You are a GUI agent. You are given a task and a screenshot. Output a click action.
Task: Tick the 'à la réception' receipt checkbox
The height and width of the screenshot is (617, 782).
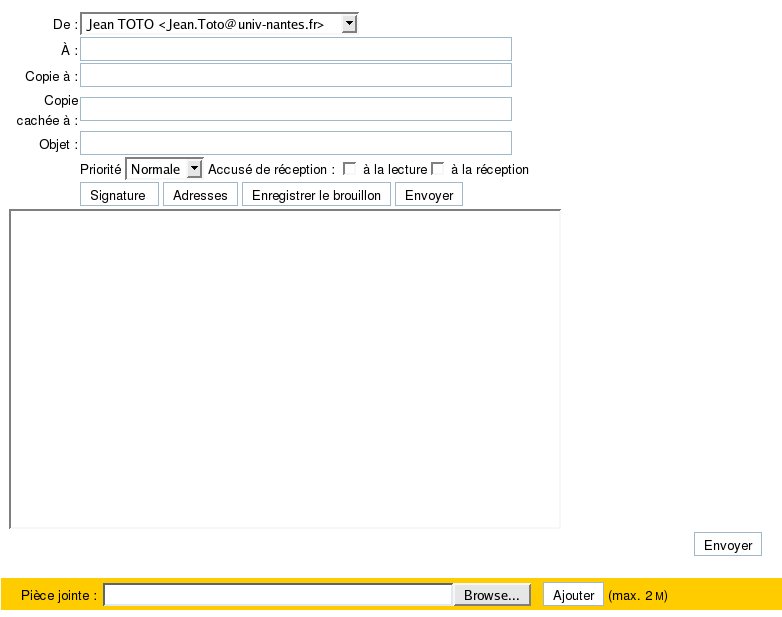(437, 170)
